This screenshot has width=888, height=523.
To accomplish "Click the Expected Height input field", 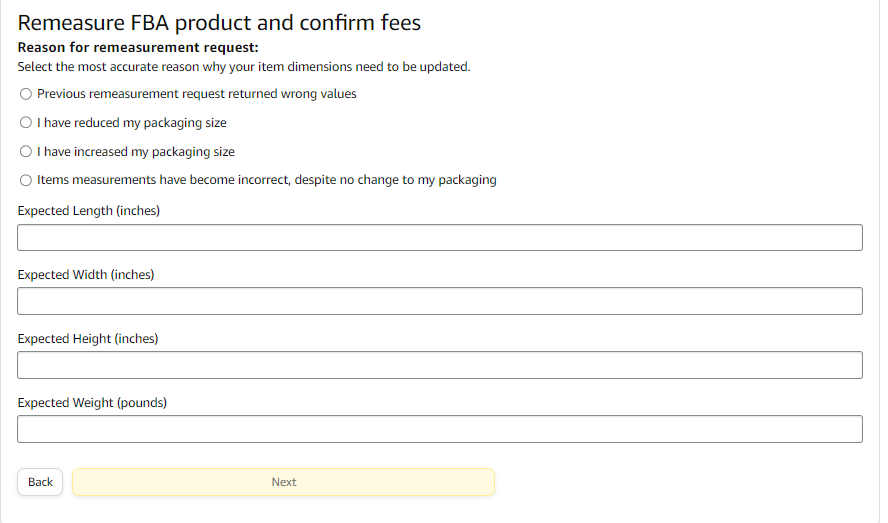I will (440, 365).
